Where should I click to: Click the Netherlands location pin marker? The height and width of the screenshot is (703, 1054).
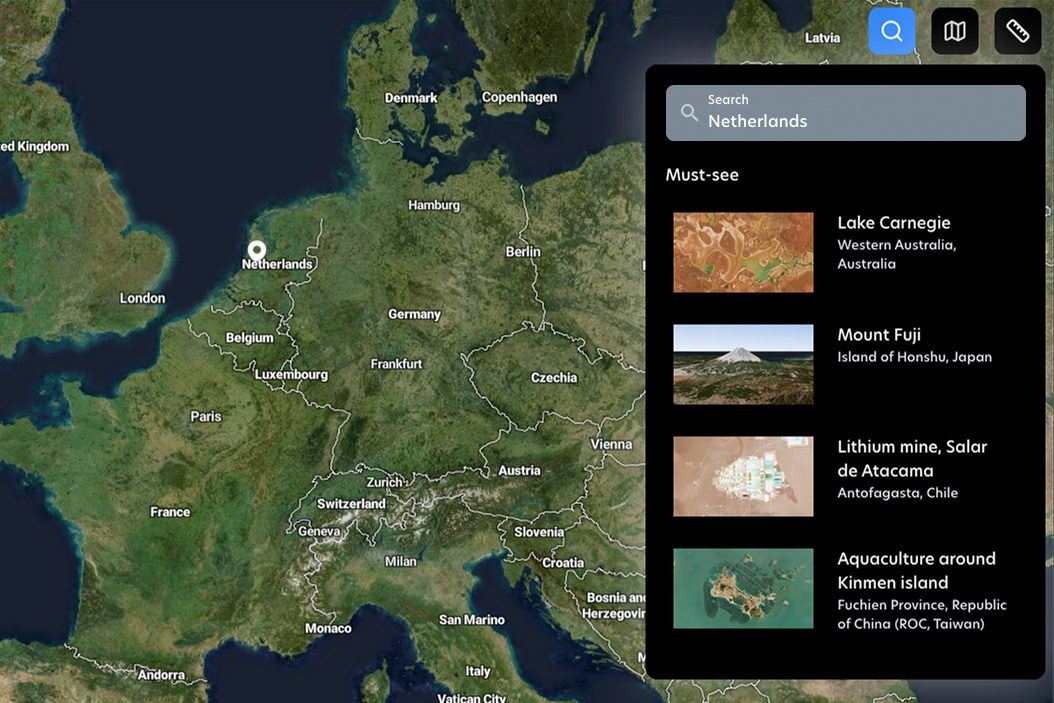[x=257, y=250]
